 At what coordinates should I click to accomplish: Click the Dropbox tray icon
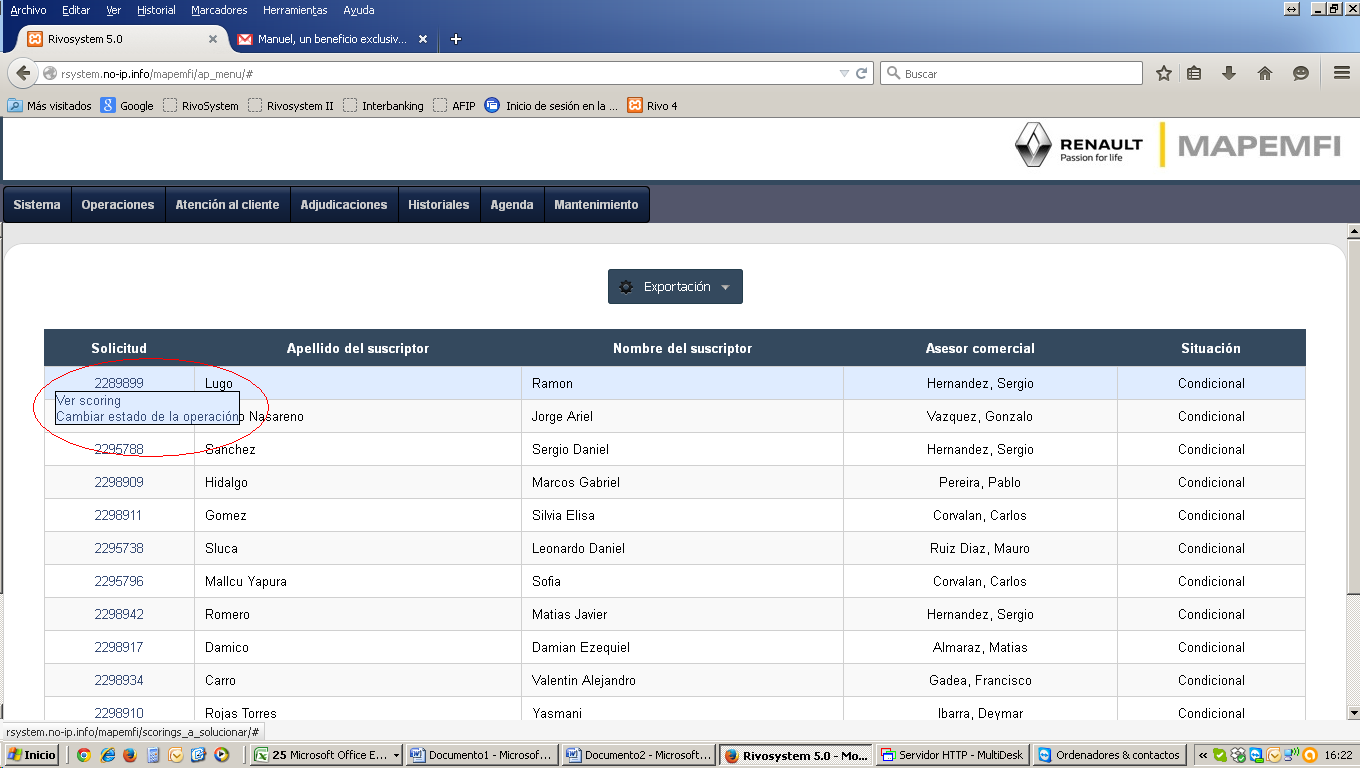pyautogui.click(x=1238, y=755)
